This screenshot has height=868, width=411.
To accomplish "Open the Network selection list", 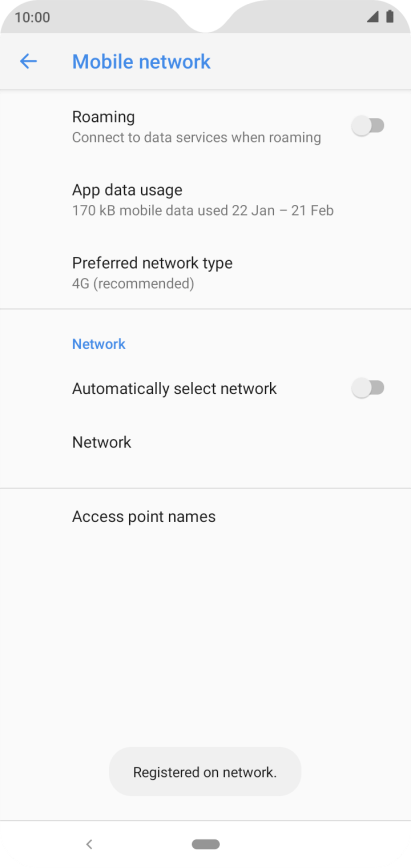I will (206, 442).
